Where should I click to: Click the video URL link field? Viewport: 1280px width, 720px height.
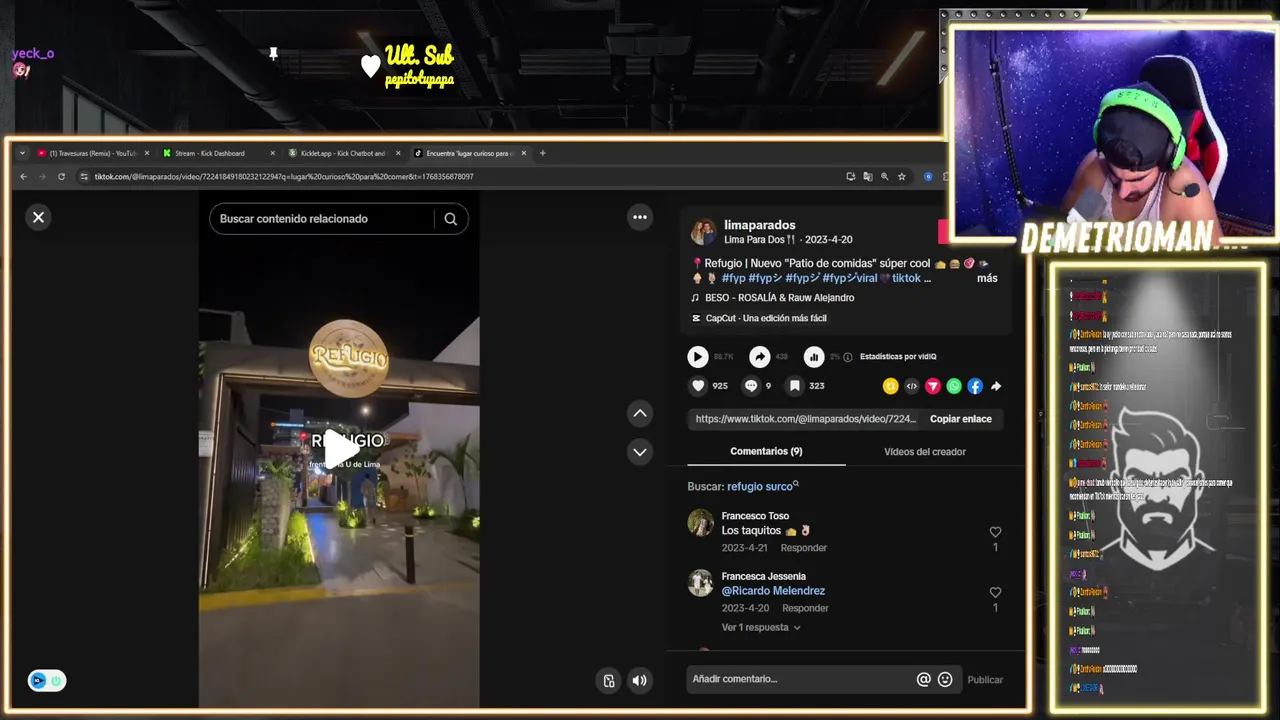coord(805,419)
